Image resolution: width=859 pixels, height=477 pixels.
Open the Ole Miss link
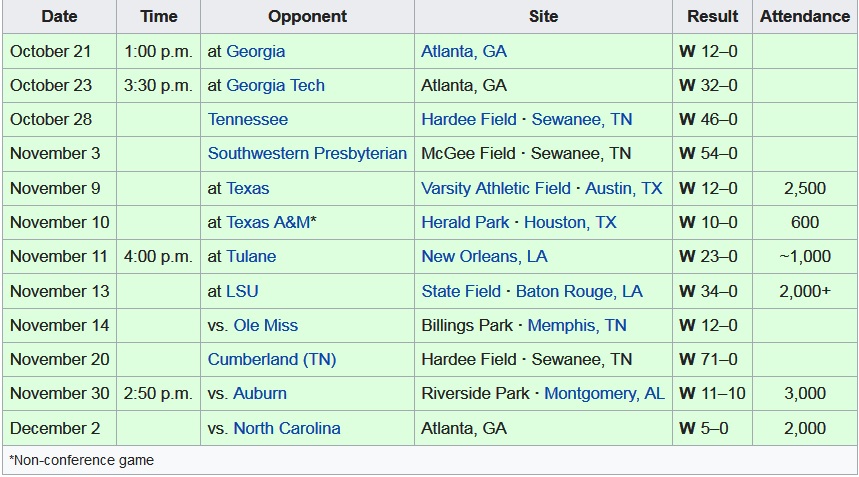(x=265, y=325)
